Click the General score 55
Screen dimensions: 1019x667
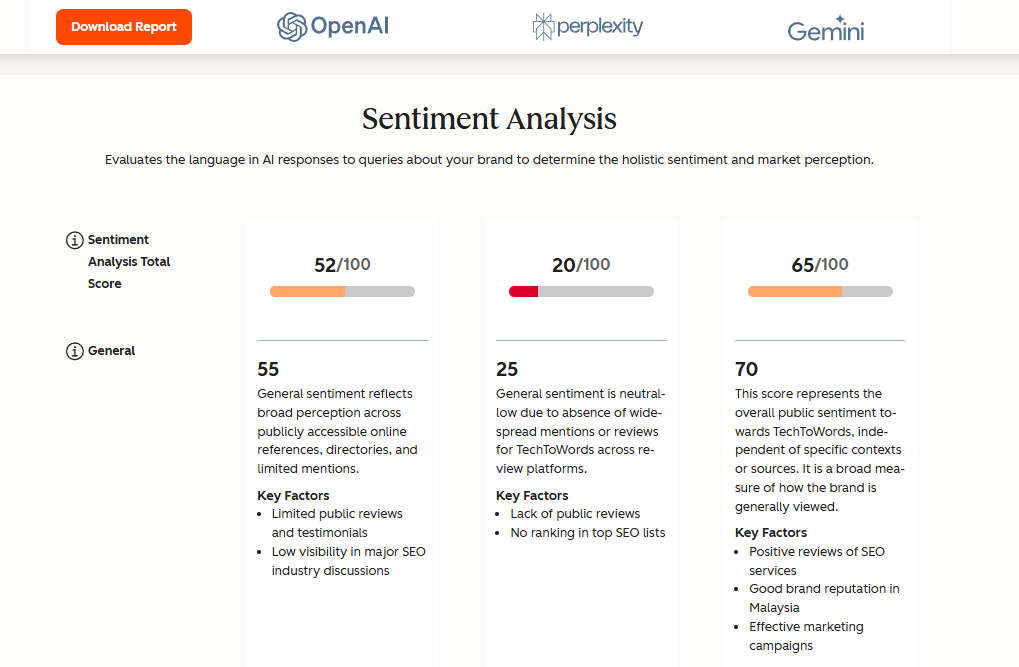pos(268,370)
